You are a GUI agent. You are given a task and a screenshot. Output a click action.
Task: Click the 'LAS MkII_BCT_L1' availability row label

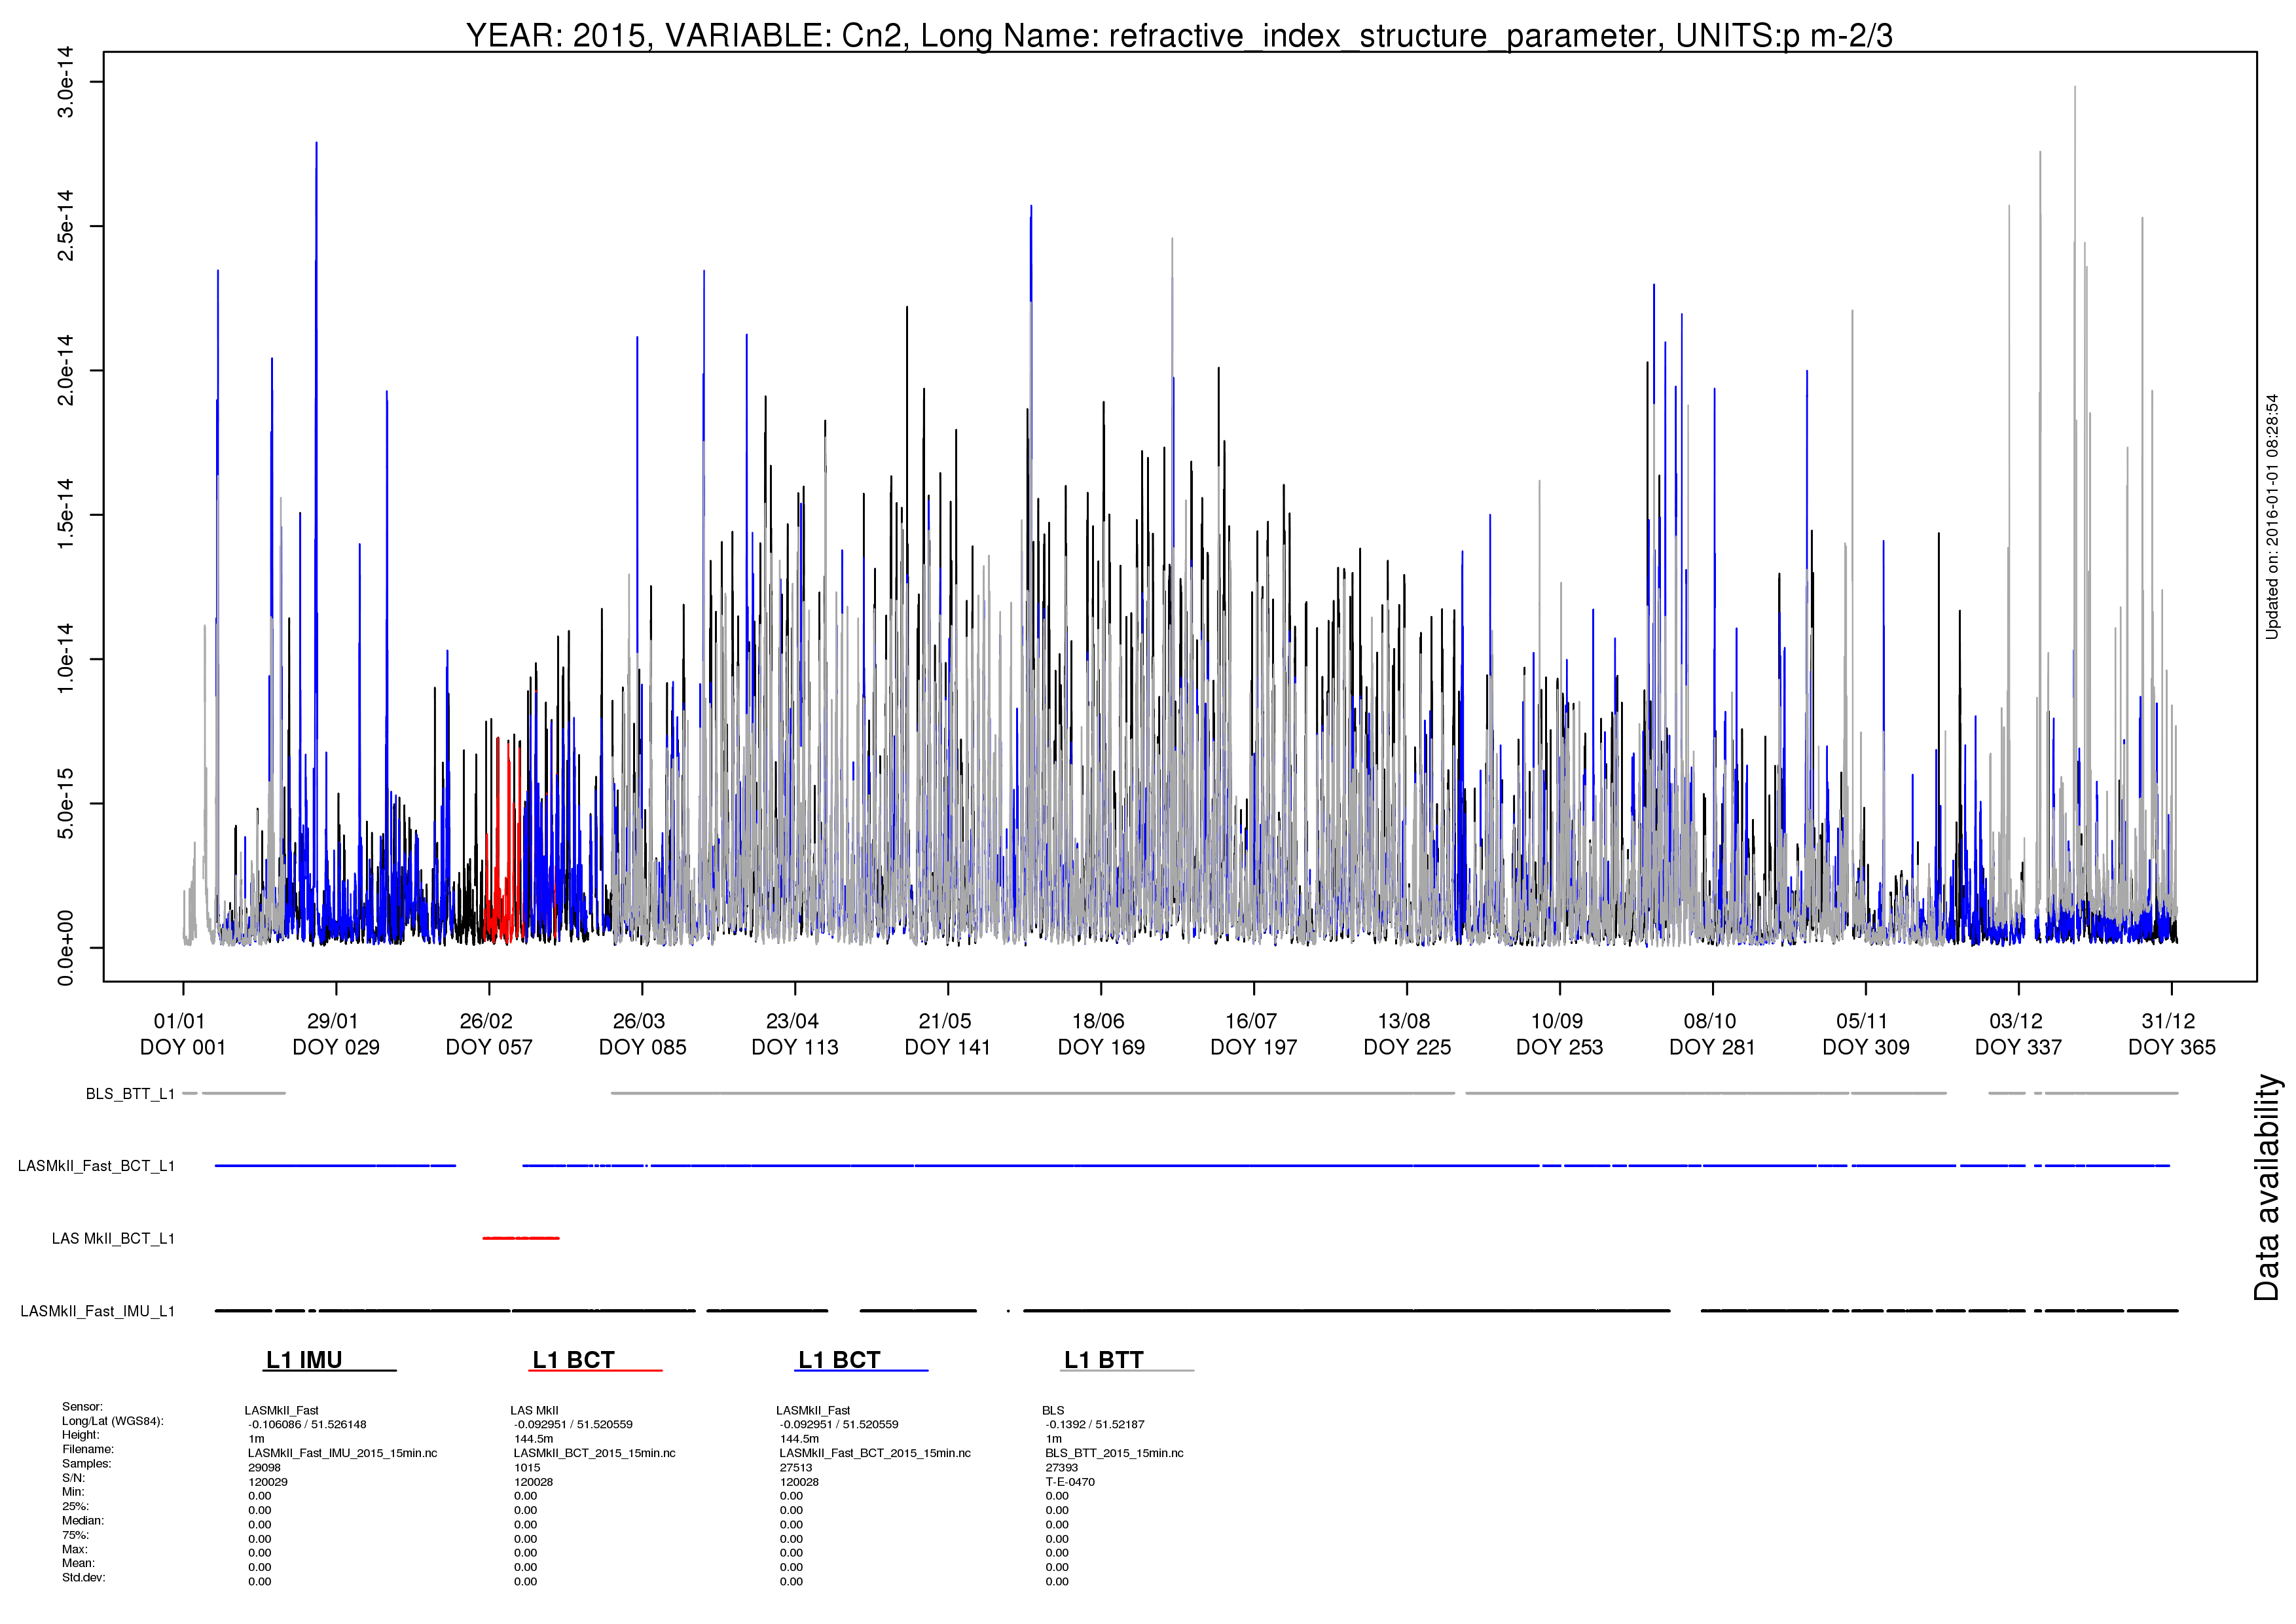(113, 1239)
